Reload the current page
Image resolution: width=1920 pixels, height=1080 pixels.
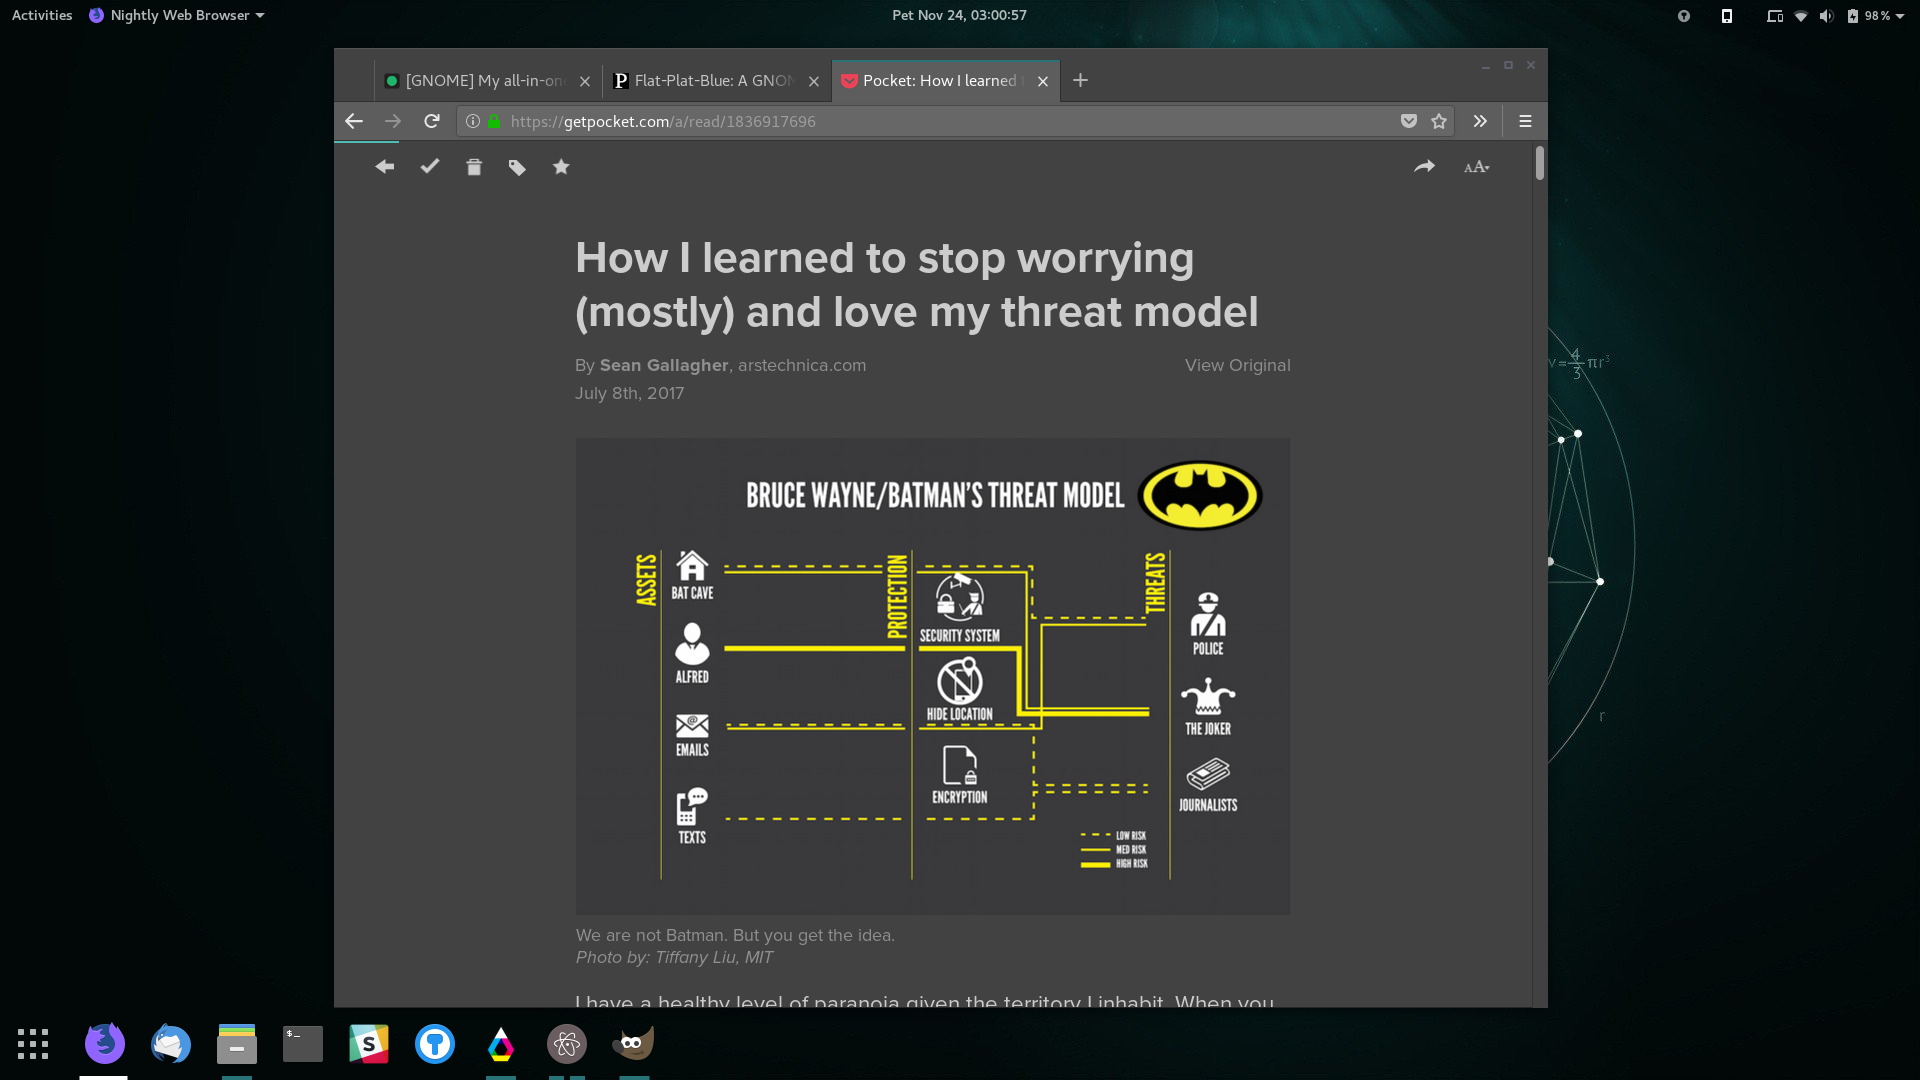pos(432,121)
